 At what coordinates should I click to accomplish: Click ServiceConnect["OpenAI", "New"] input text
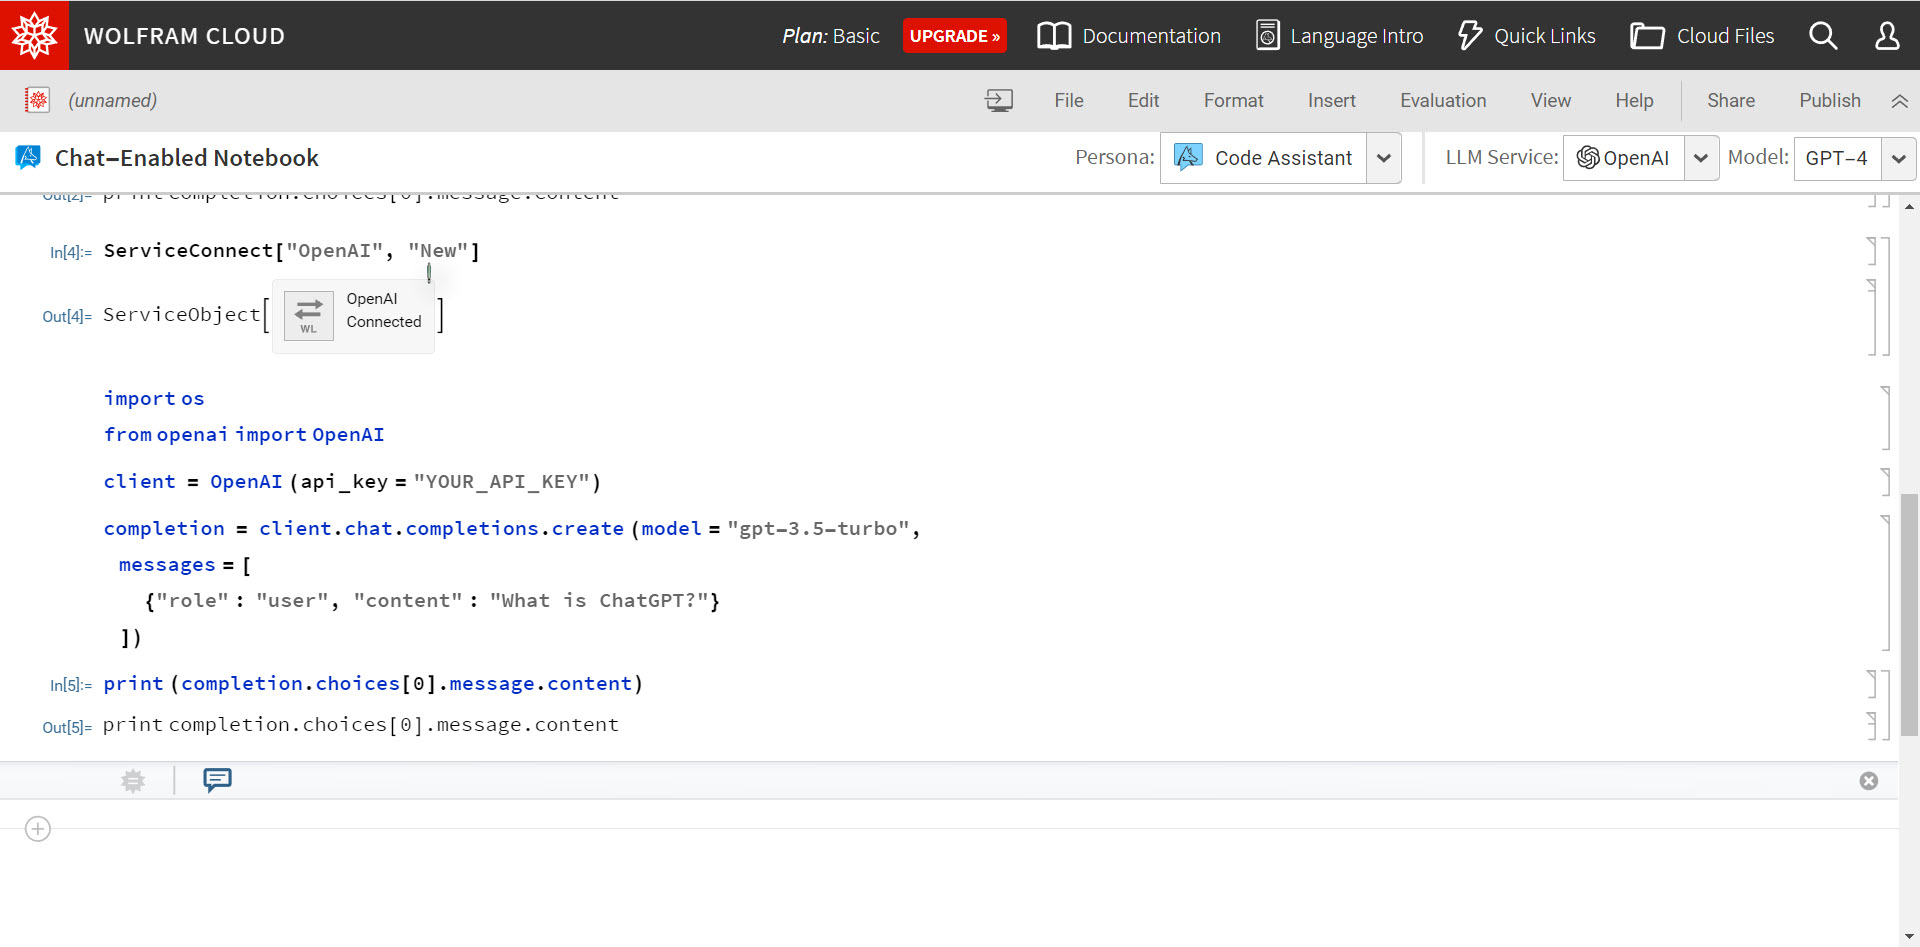click(292, 251)
